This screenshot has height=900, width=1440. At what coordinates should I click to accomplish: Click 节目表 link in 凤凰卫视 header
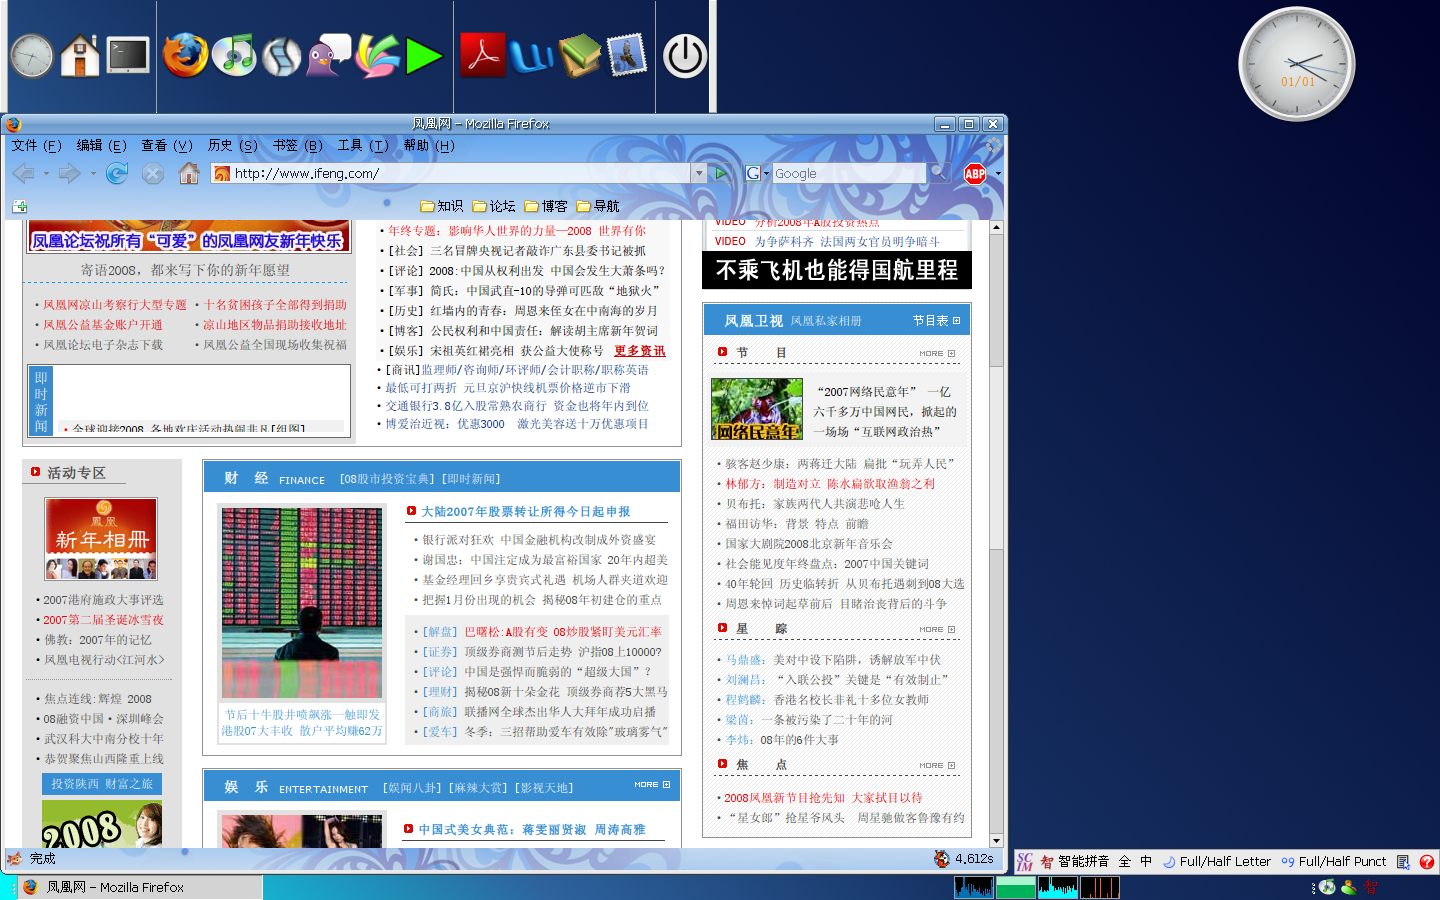(x=936, y=321)
